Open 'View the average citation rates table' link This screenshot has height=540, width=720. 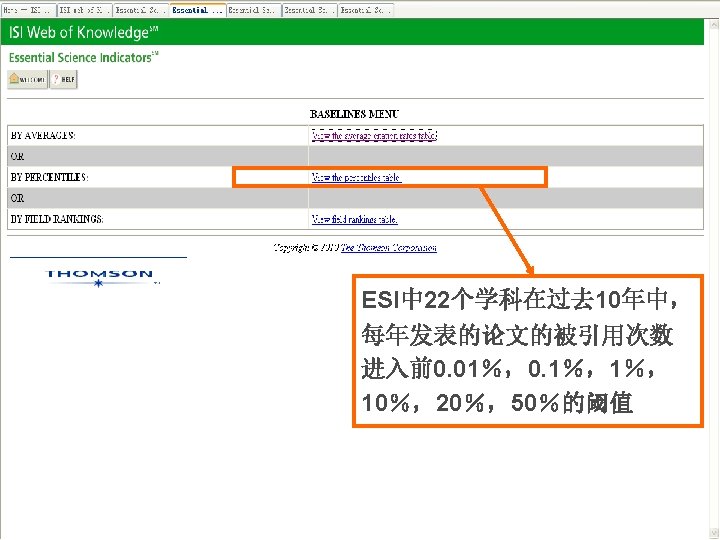[x=374, y=135]
